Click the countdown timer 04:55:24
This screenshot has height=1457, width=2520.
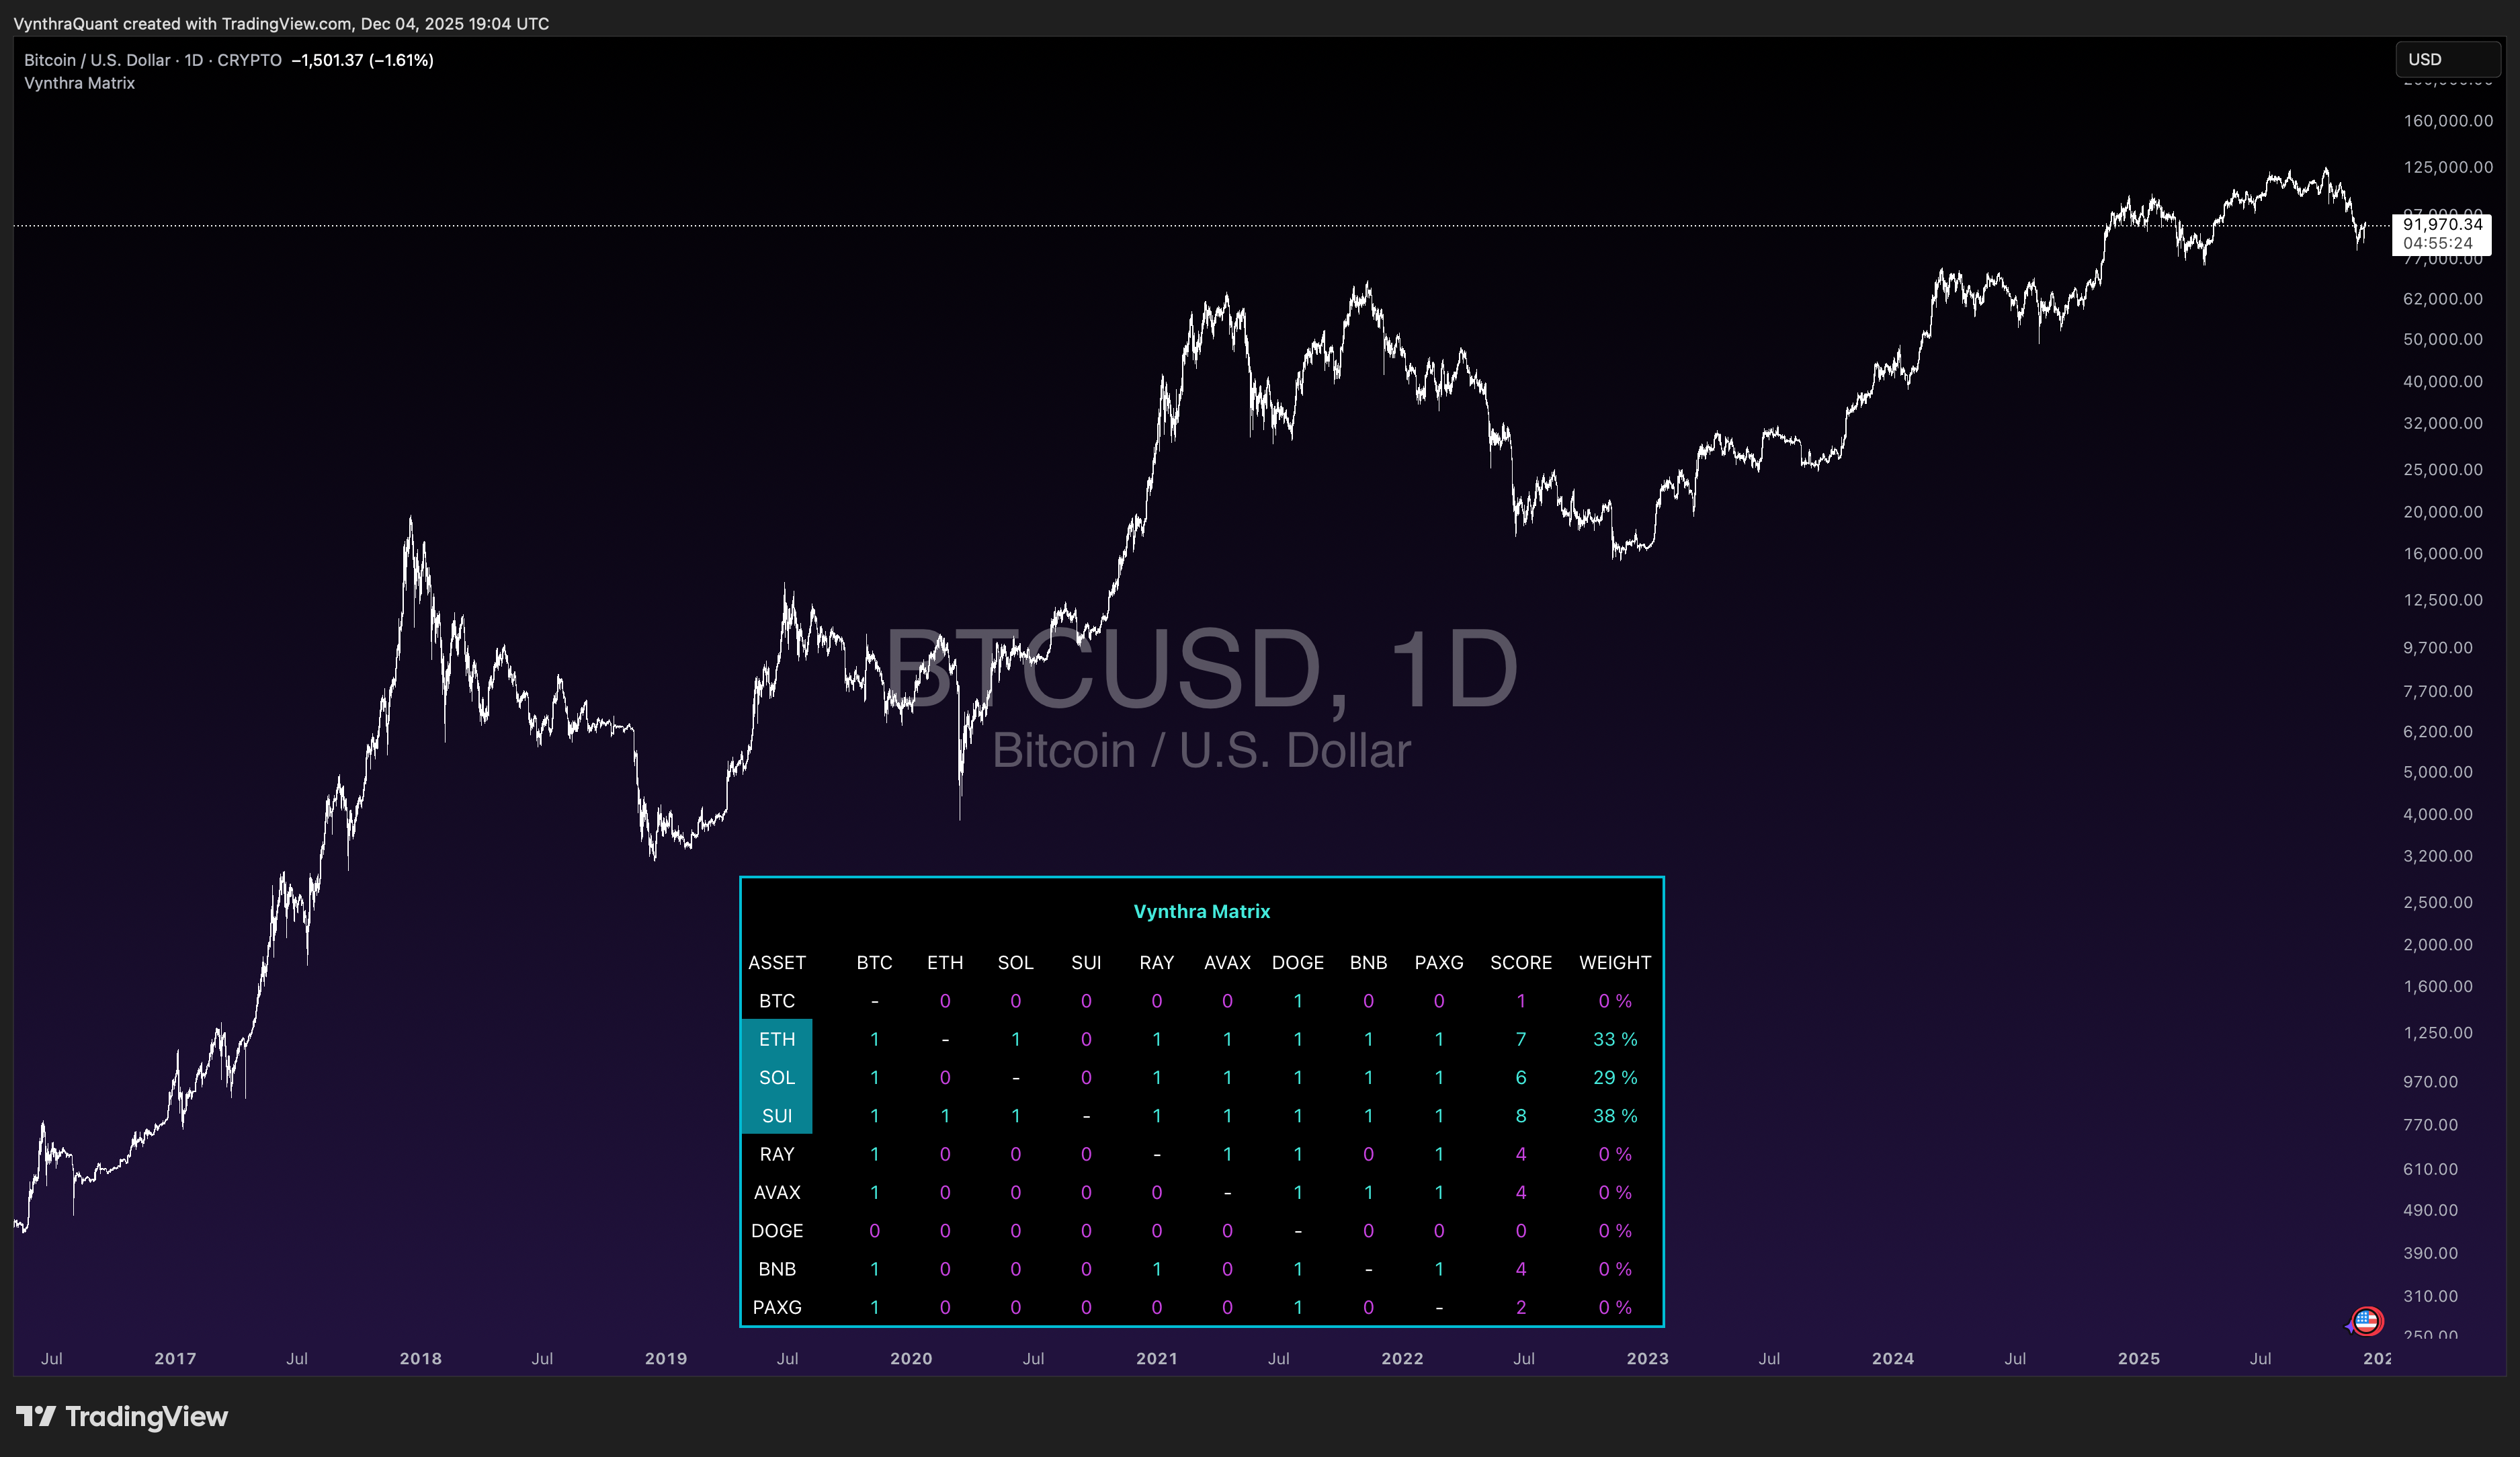tap(2438, 243)
